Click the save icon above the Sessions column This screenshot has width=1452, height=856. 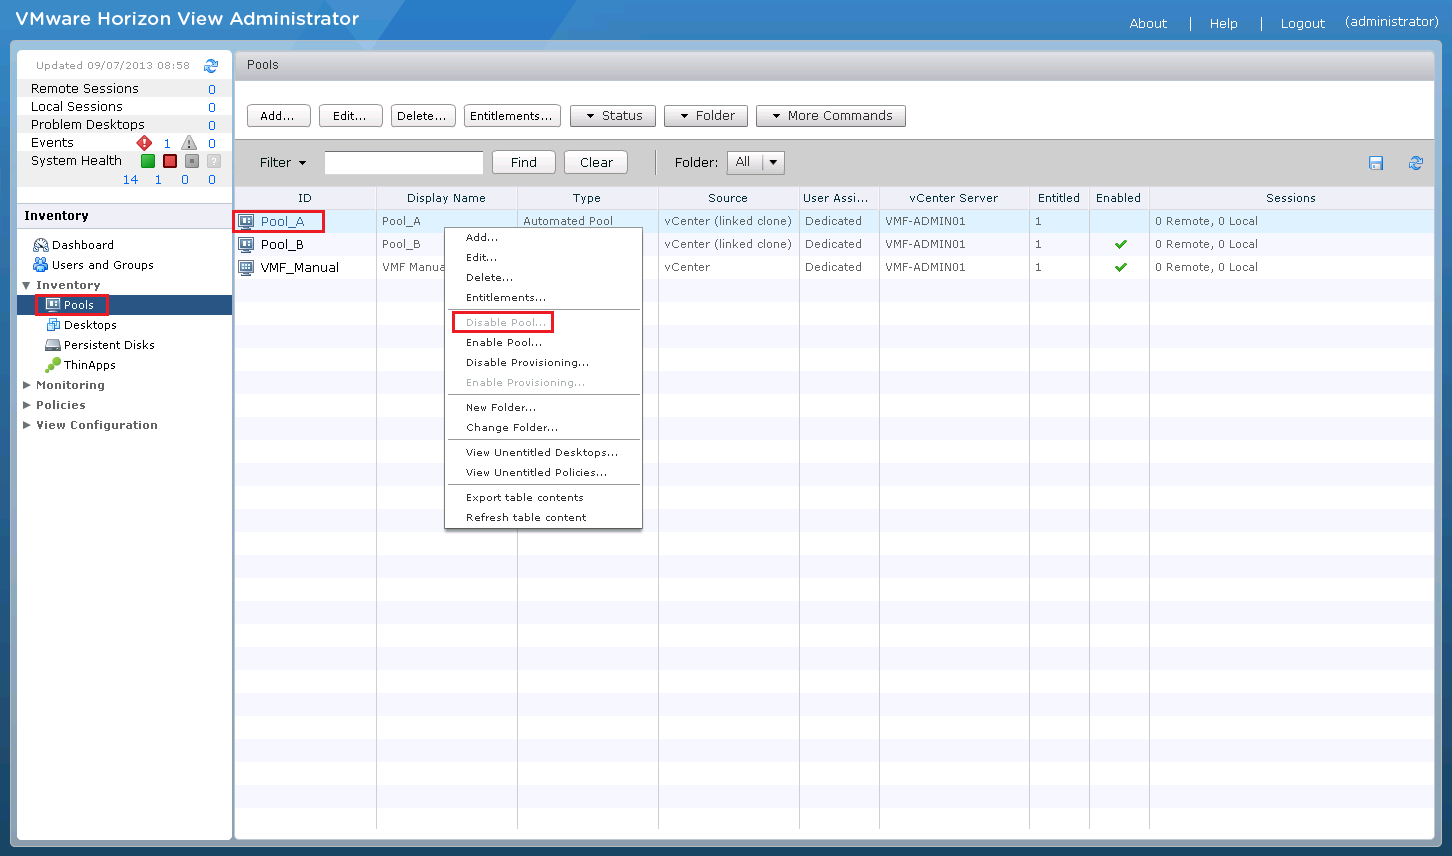coord(1376,163)
